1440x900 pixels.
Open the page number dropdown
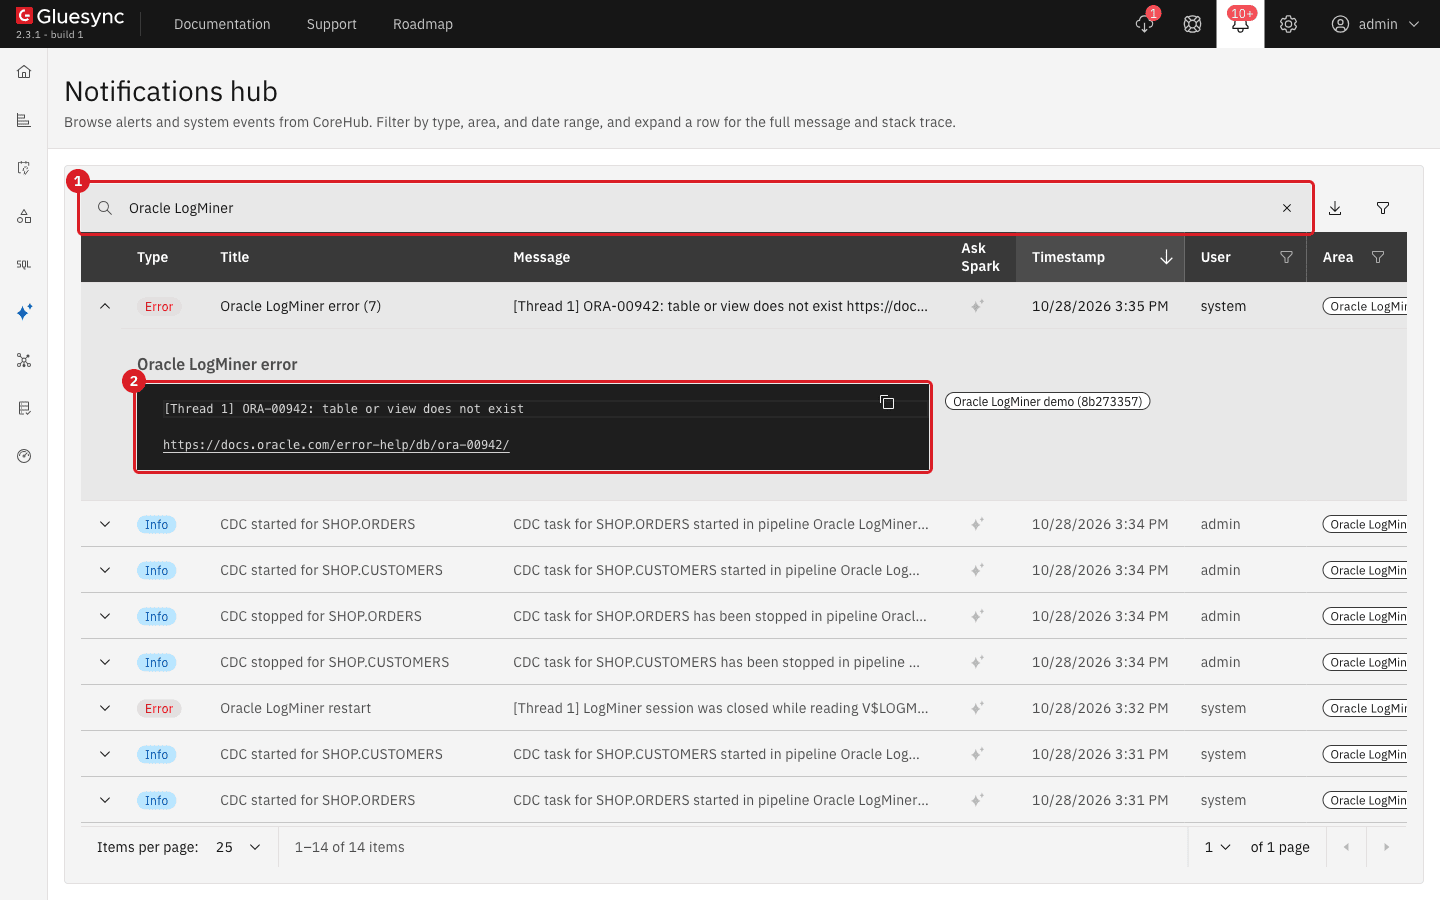click(1217, 847)
